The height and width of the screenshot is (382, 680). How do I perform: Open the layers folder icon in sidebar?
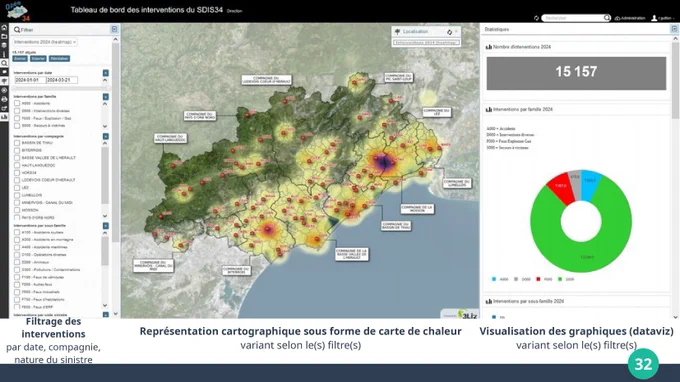point(4,36)
